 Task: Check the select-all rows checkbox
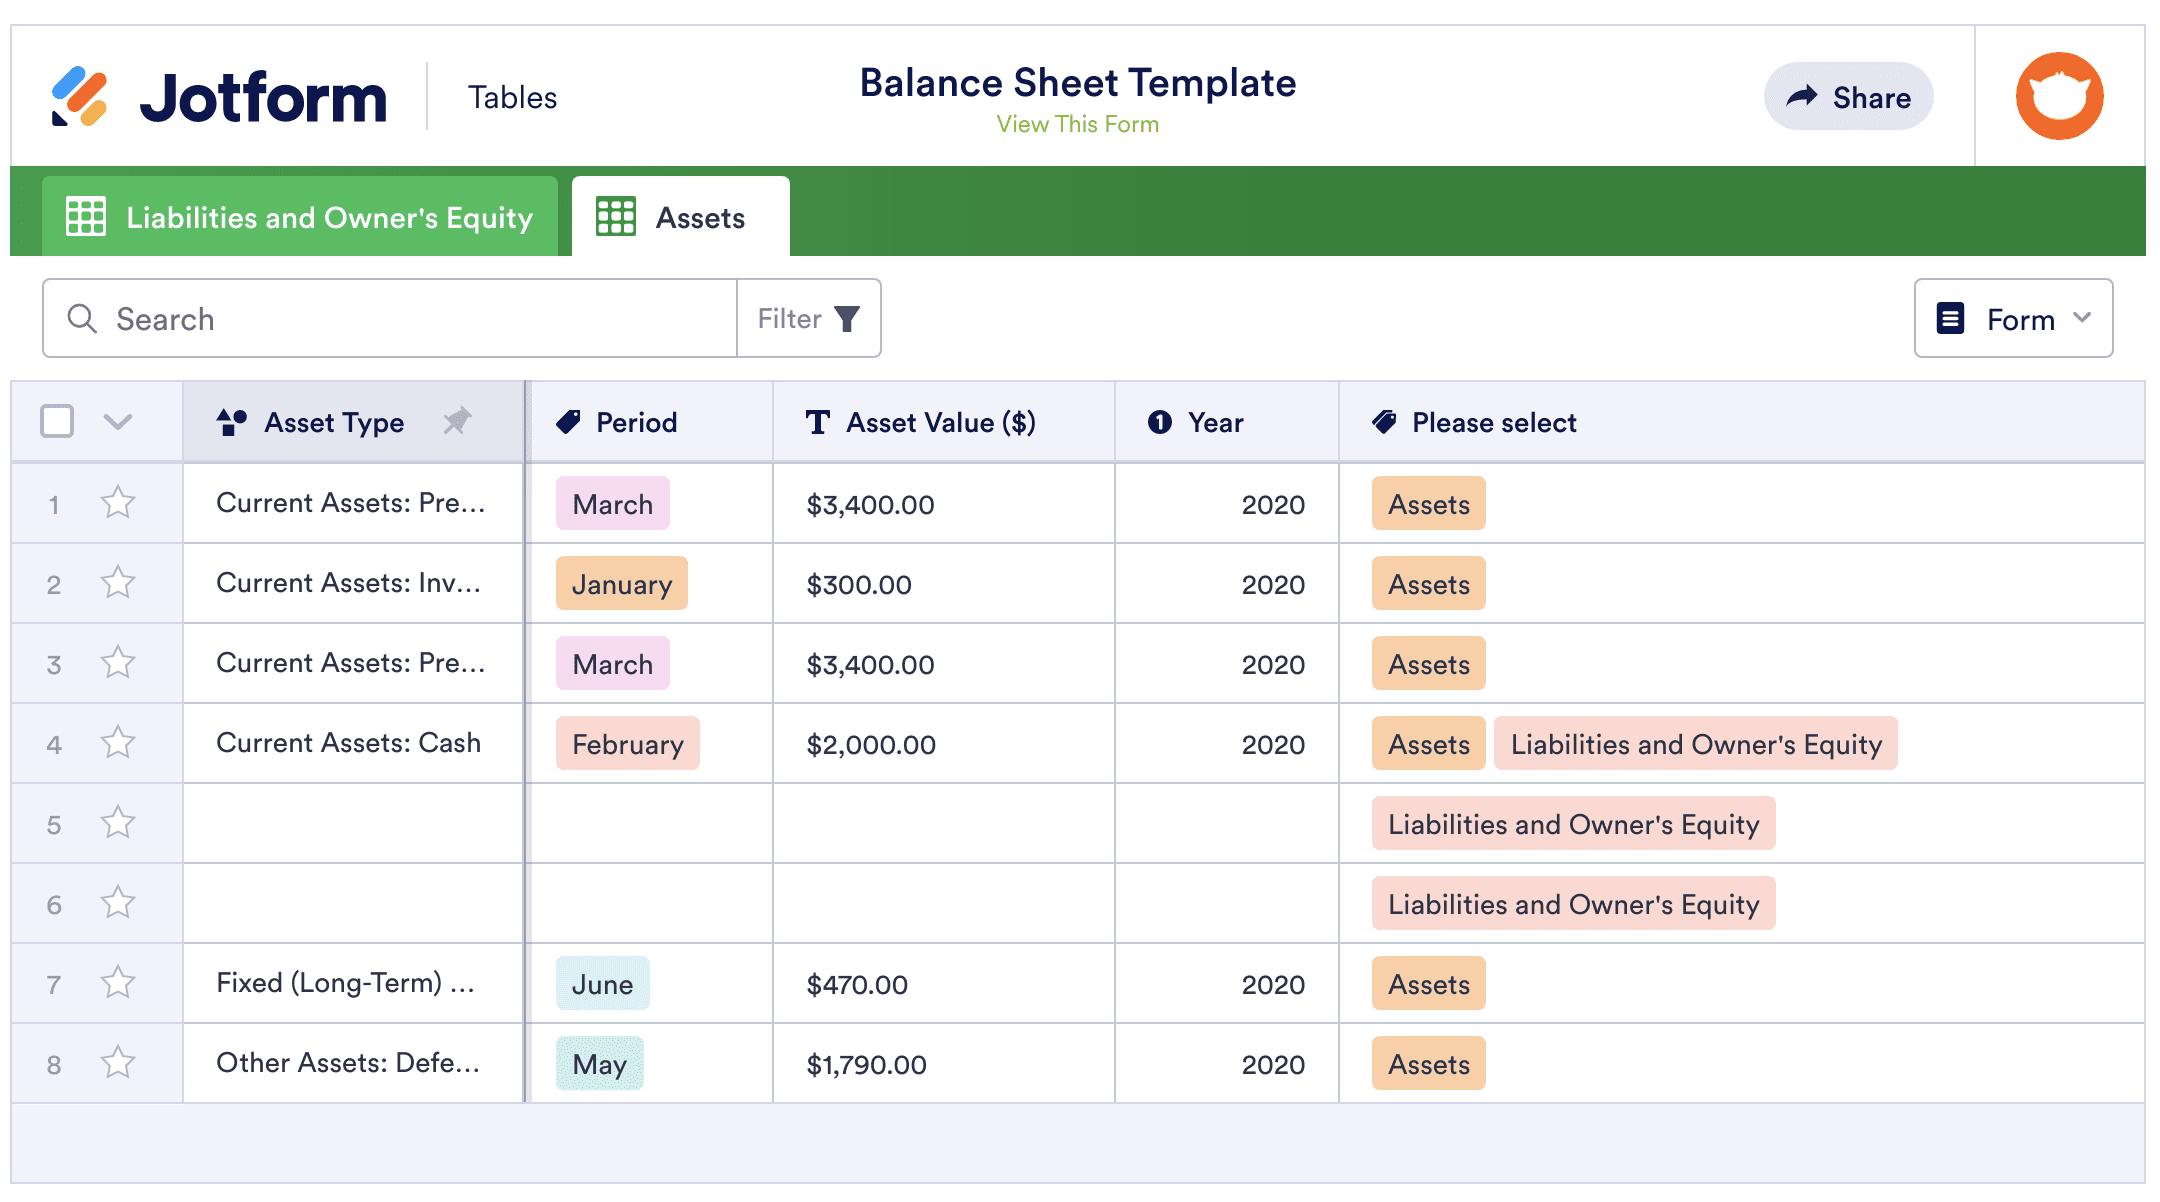57,421
